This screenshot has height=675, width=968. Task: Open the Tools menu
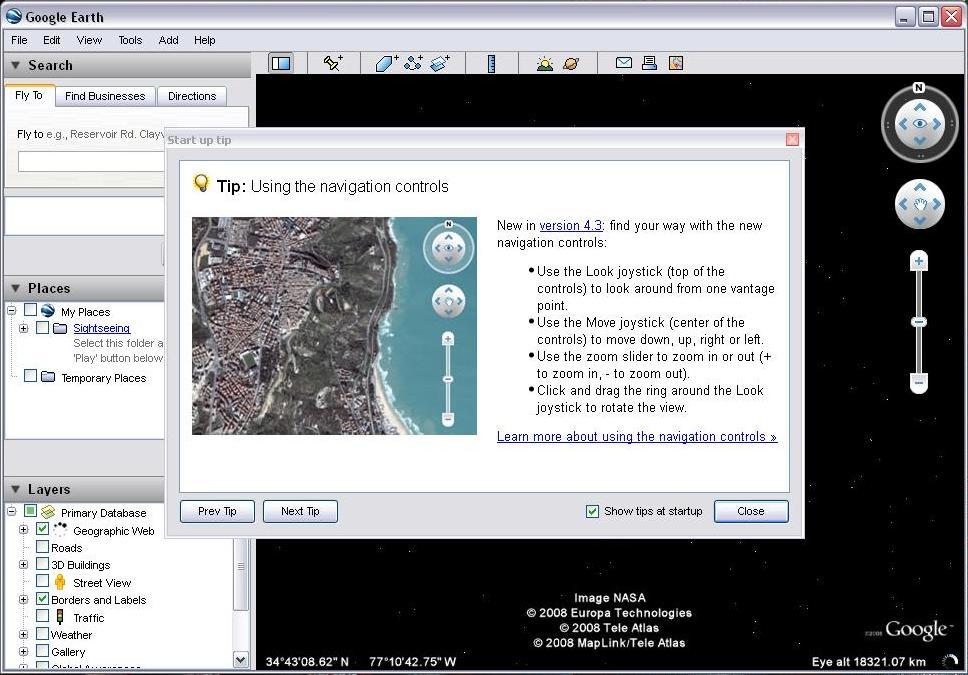[x=129, y=40]
